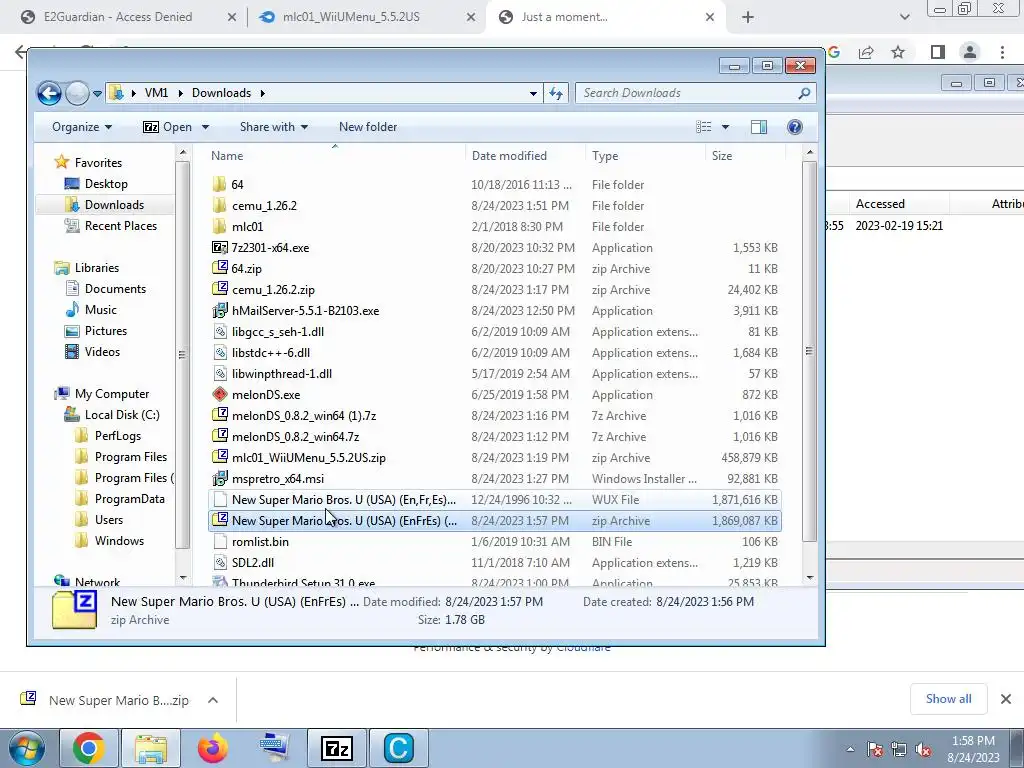Image resolution: width=1024 pixels, height=768 pixels.
Task: Bookmark page with Chrome star icon
Action: coord(898,52)
